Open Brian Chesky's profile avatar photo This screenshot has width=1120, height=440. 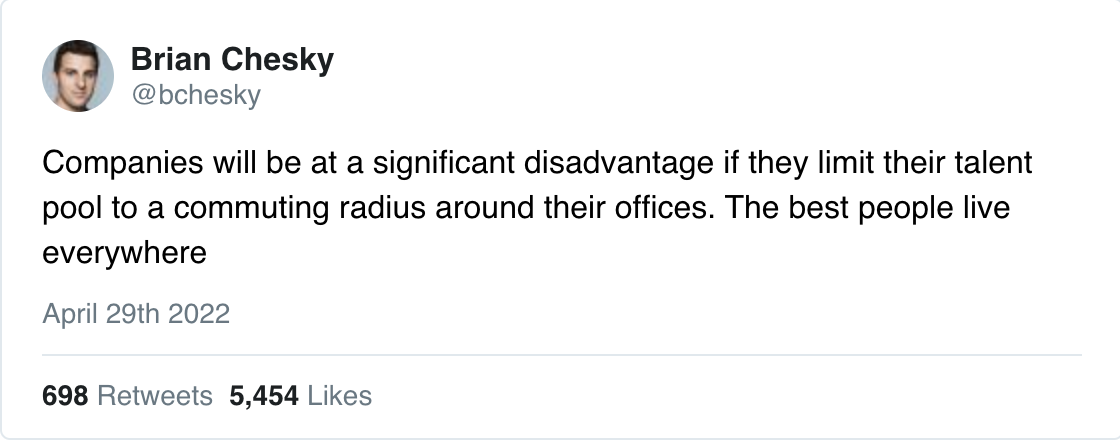78,76
